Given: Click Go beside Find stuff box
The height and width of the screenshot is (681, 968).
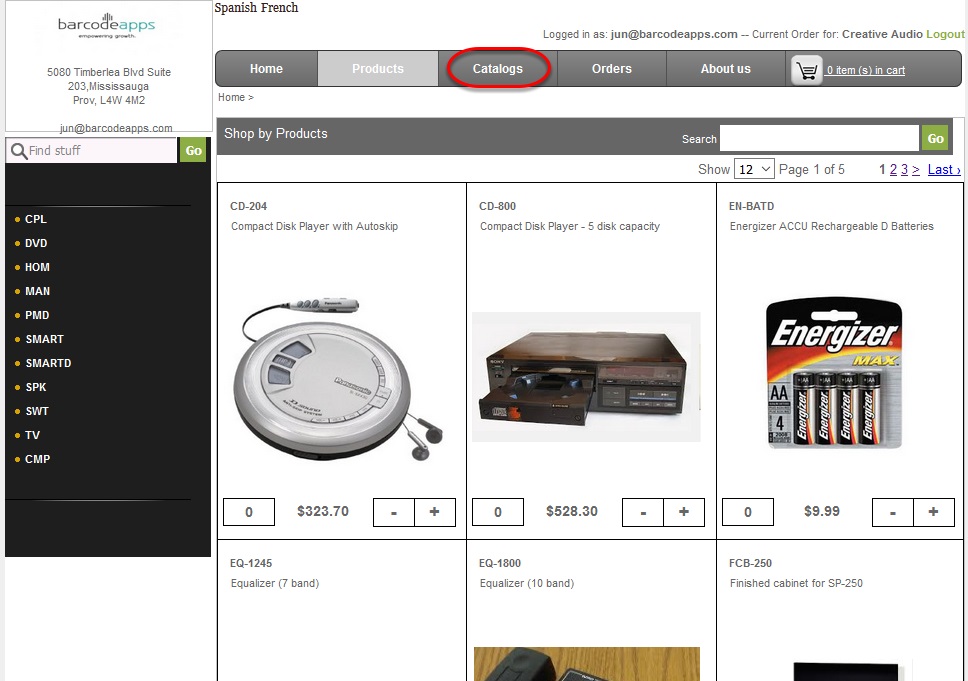Looking at the screenshot, I should [193, 151].
